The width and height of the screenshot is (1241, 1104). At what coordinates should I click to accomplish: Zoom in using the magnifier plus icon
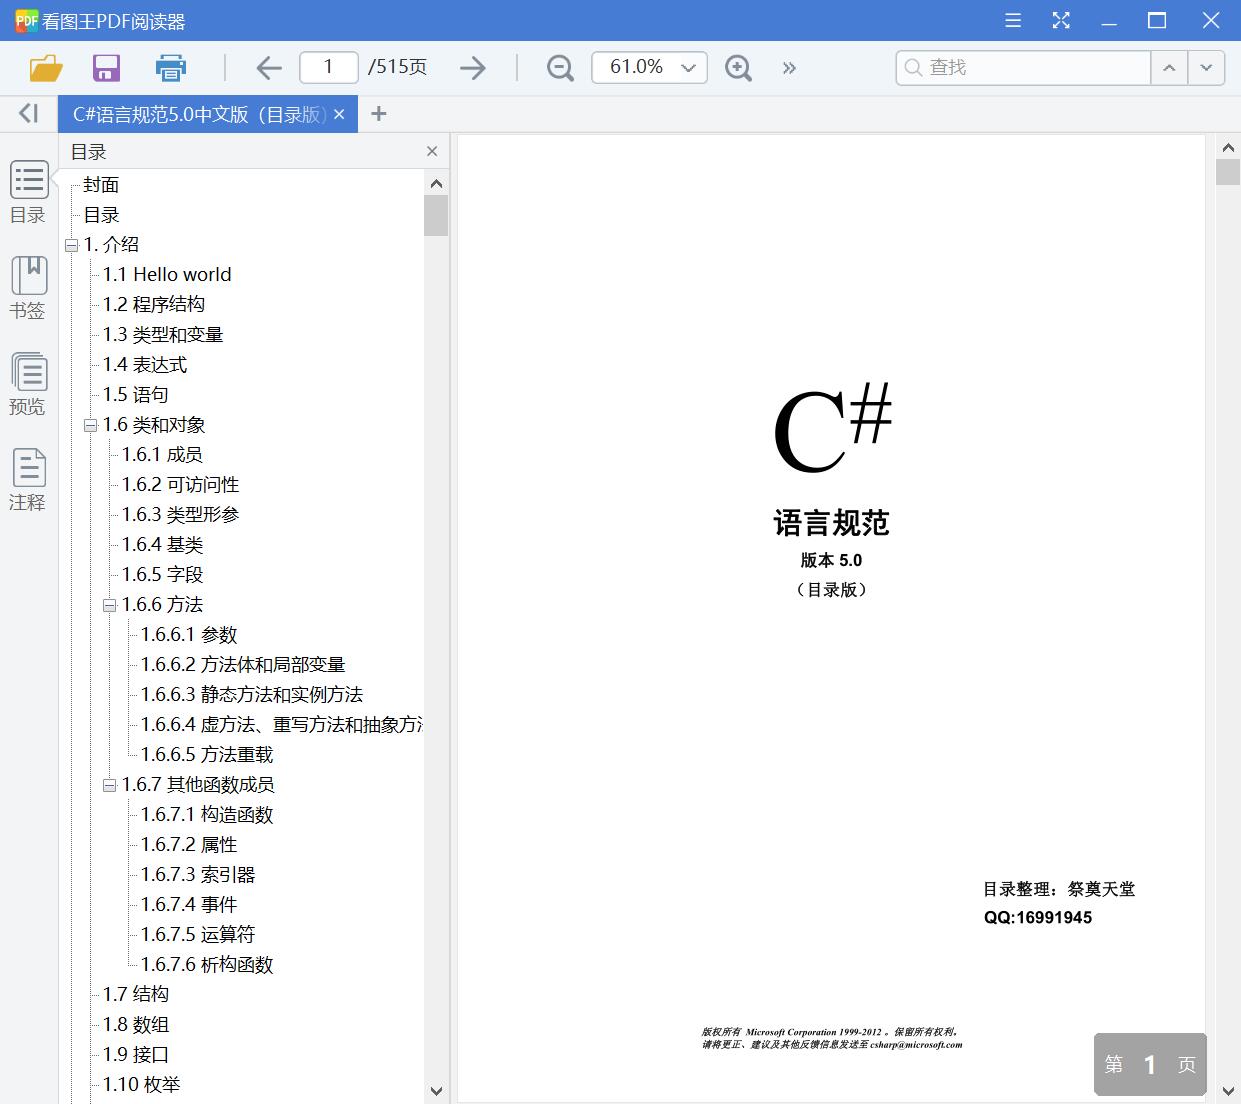click(x=738, y=67)
